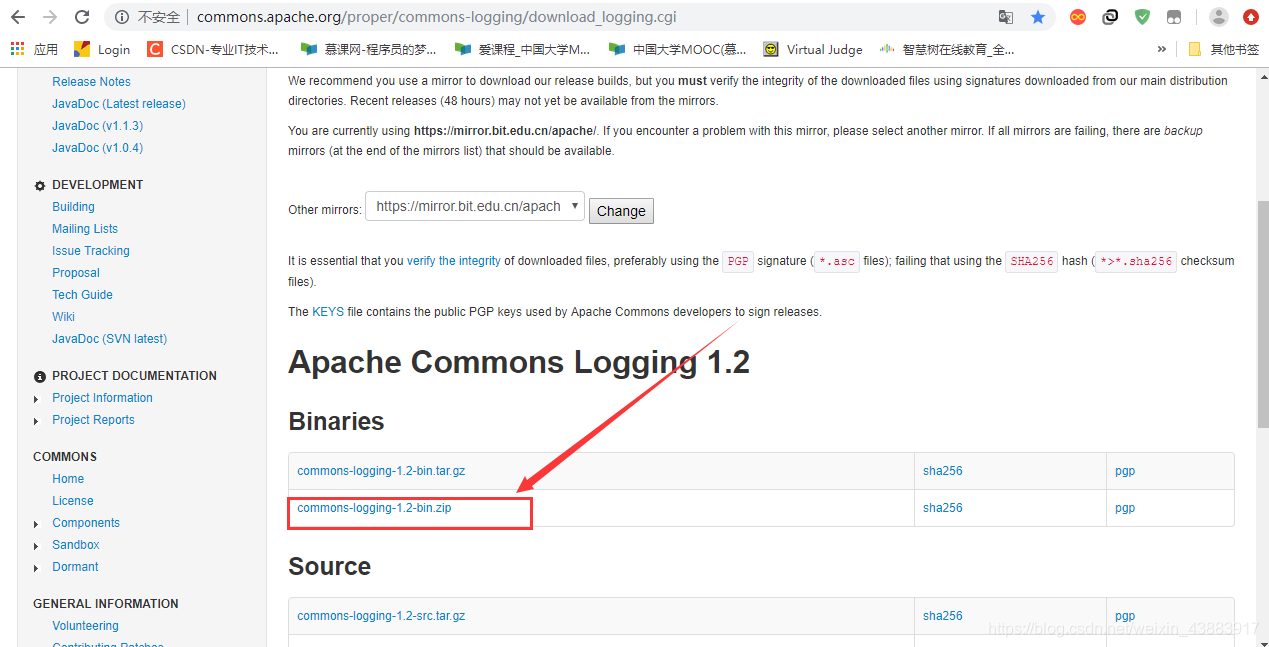Viewport: 1269px width, 647px height.
Task: Translate this page via the address-bar icon
Action: [x=1006, y=17]
